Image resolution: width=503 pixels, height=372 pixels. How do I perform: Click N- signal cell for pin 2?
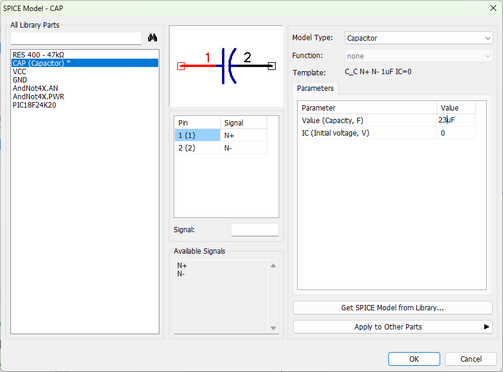pyautogui.click(x=243, y=148)
